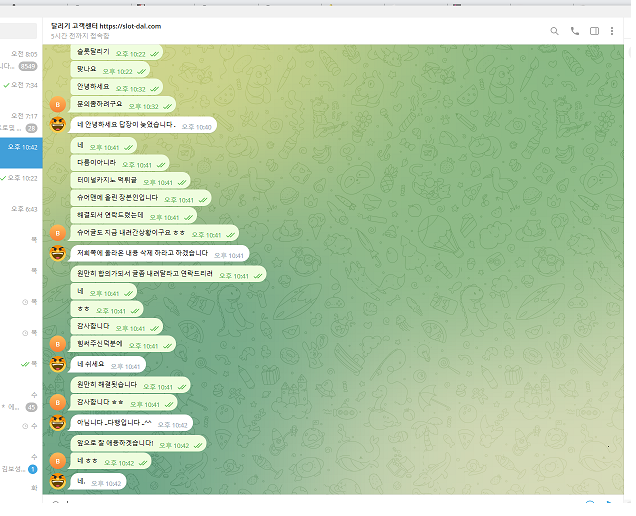Image resolution: width=636 pixels, height=516 pixels.
Task: Click the '네 ㅎㅎ' message at 10:42
Action: [x=111, y=461]
